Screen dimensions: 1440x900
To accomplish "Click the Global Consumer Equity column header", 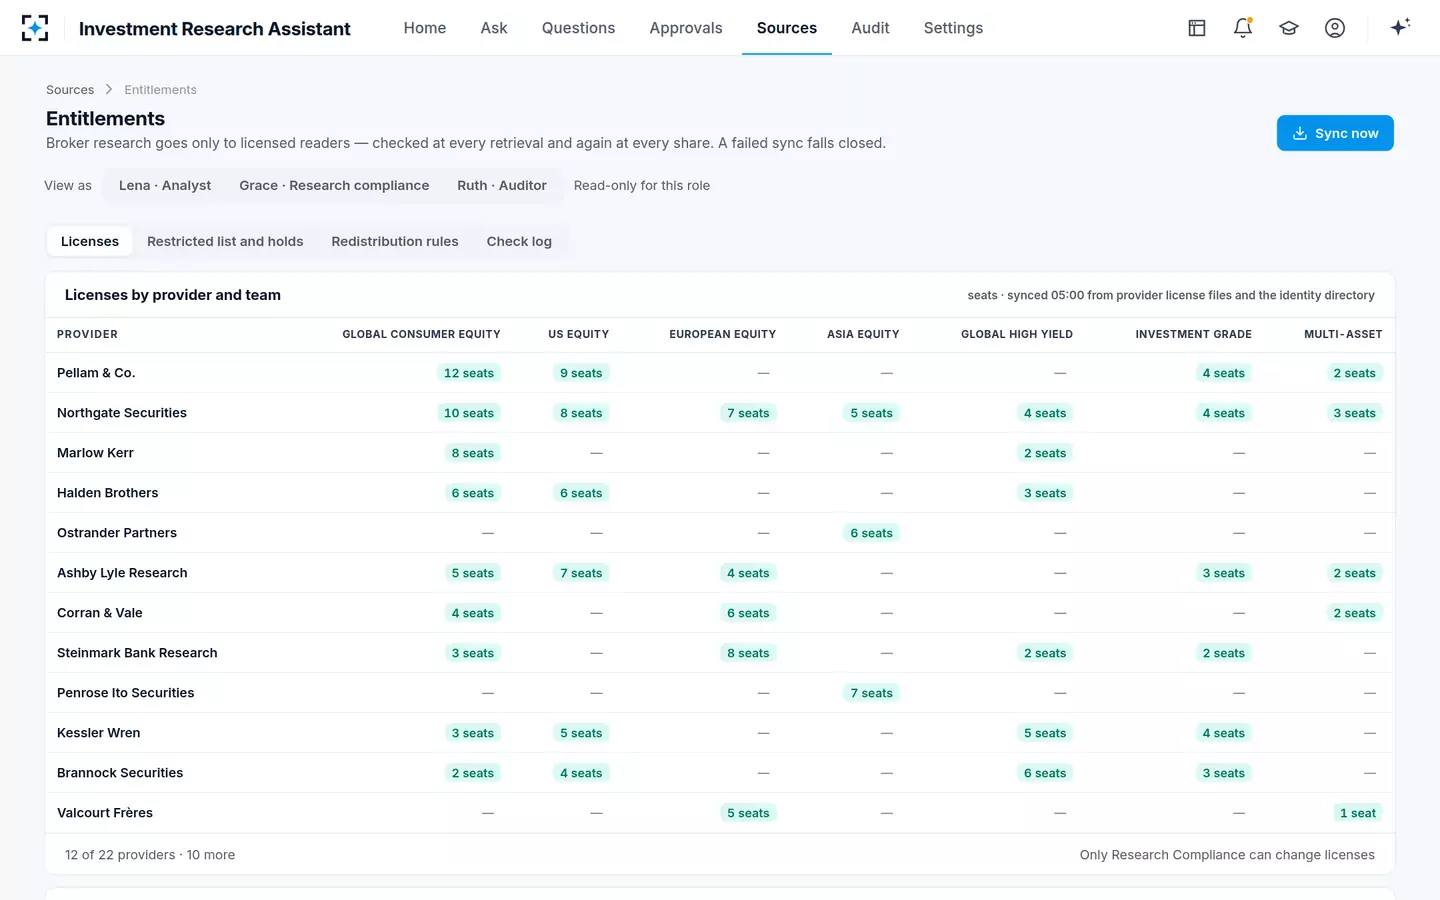I will click(421, 335).
